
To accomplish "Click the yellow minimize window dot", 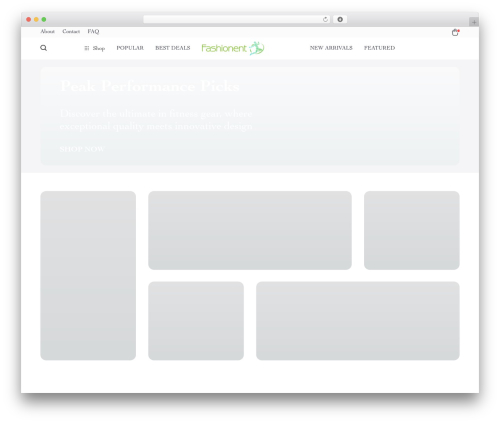I will [x=36, y=20].
